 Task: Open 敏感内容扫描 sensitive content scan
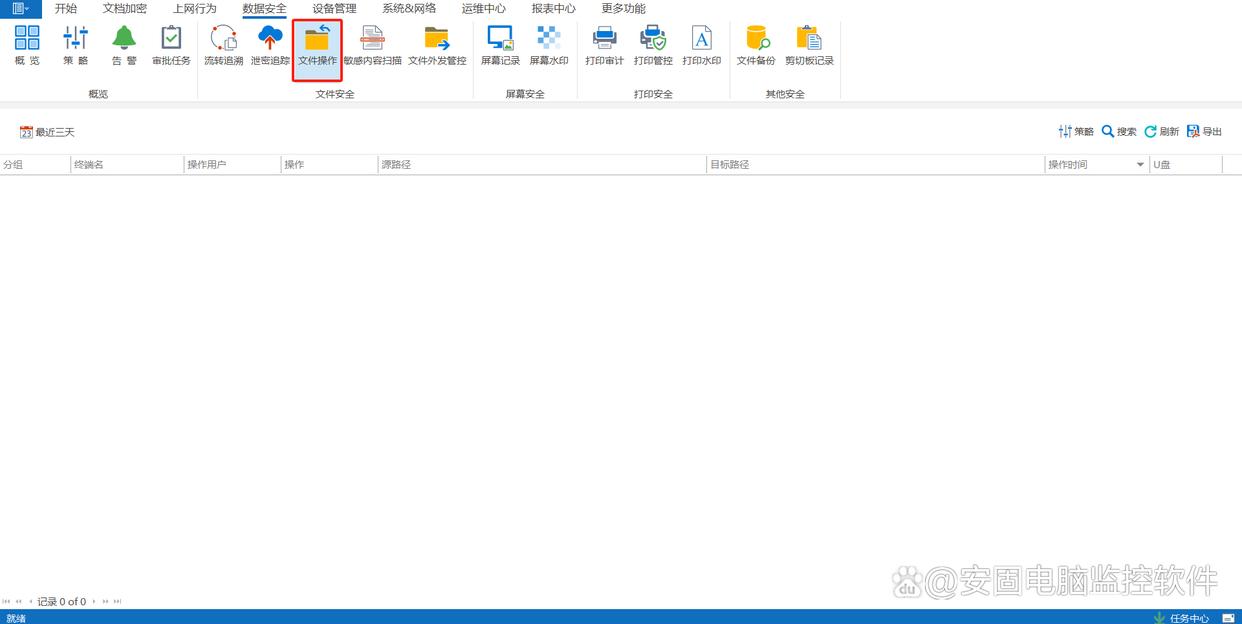pyautogui.click(x=372, y=46)
